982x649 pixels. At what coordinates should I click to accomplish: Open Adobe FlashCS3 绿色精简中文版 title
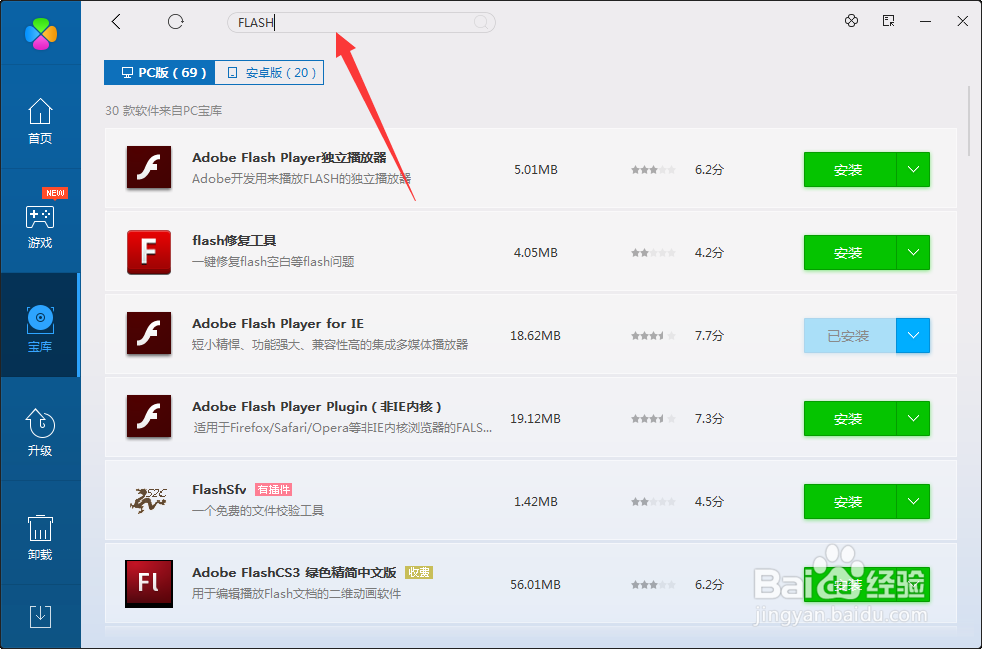[x=294, y=573]
